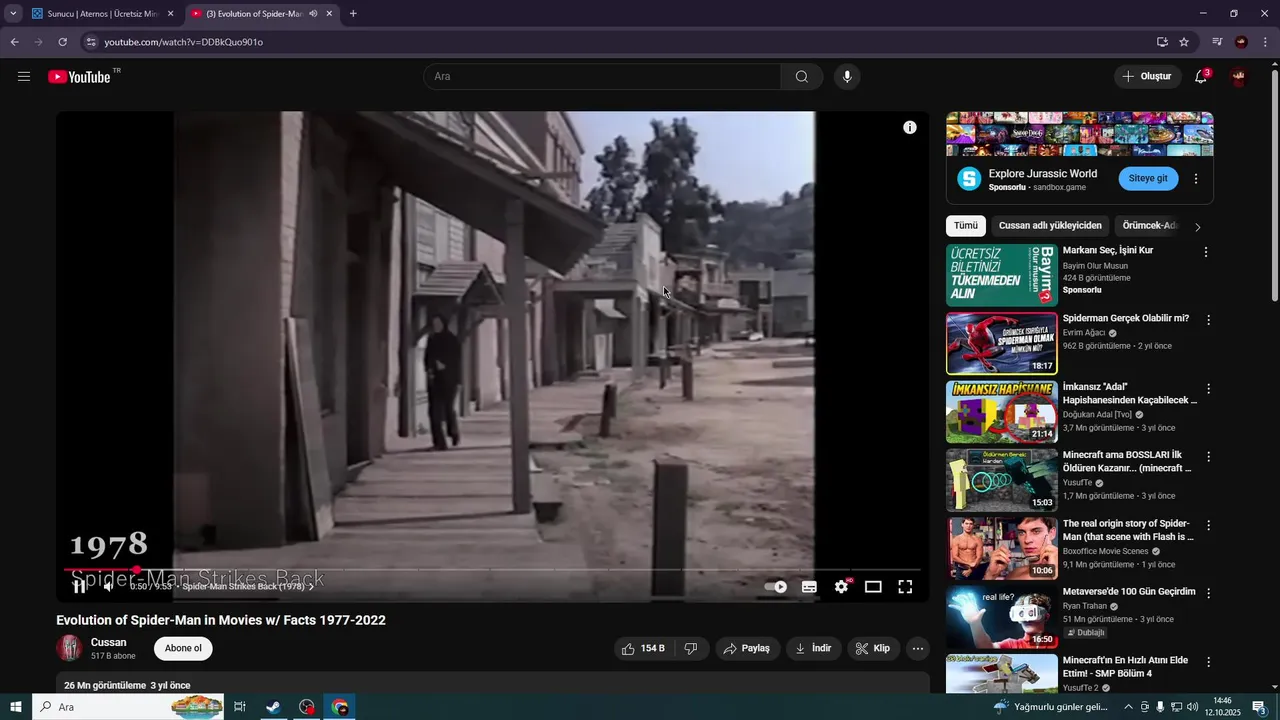Open options for İmkansız Adal video

point(1208,389)
